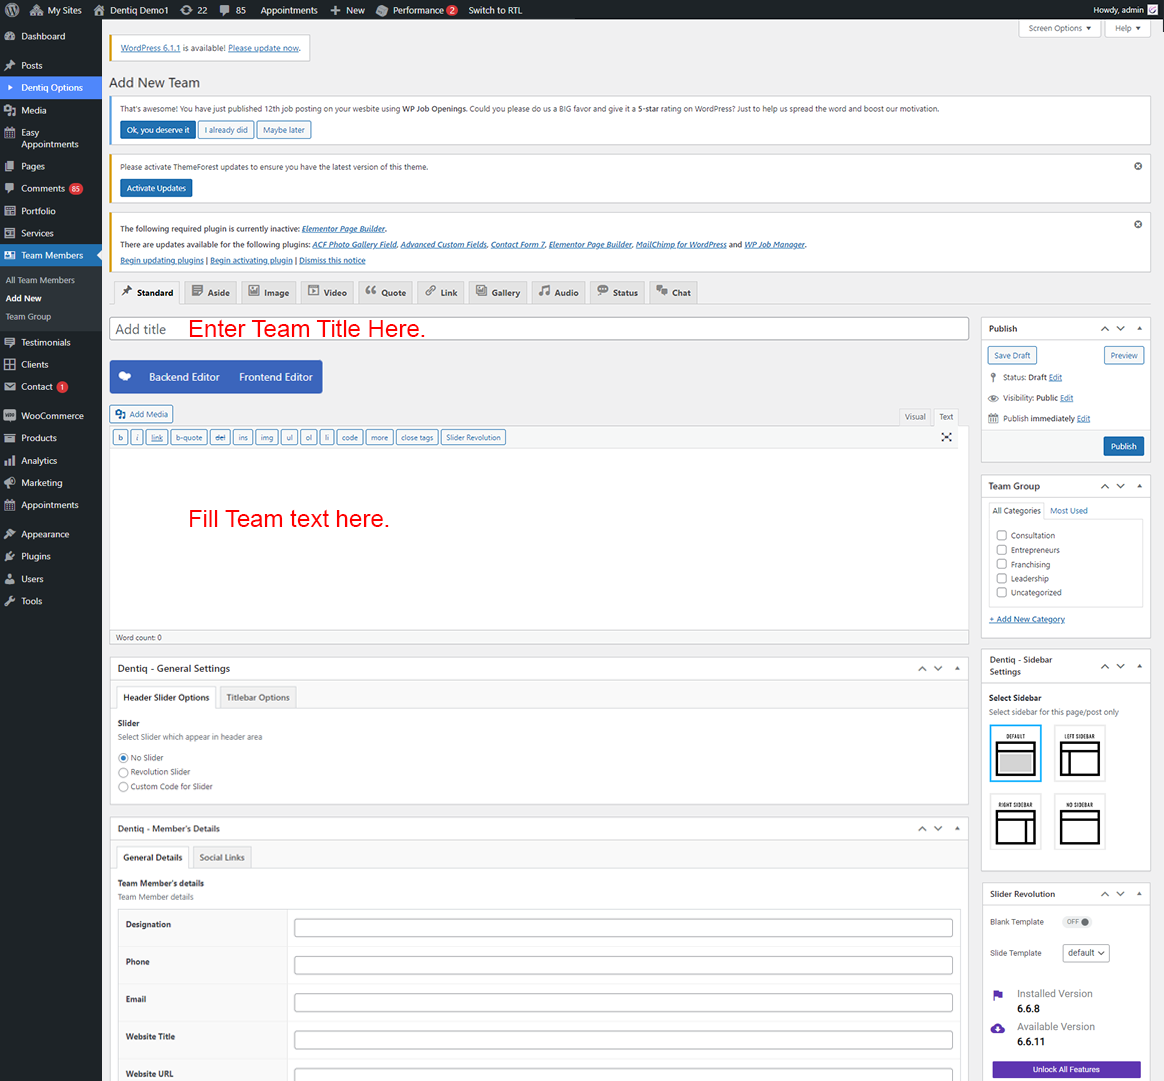Click the blue Publish button
This screenshot has height=1081, width=1164.
[1123, 446]
